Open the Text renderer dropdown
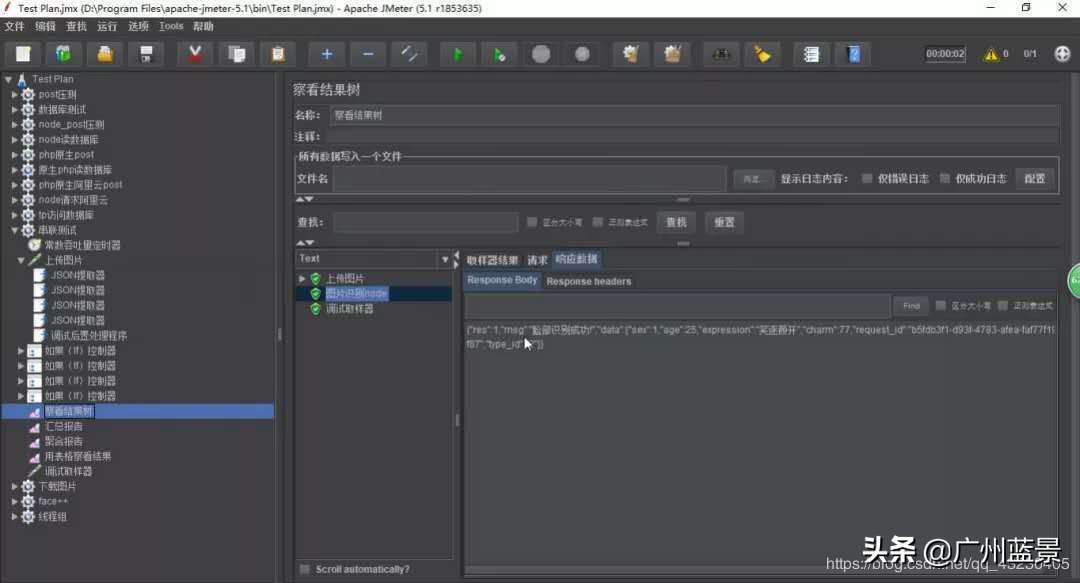The height and width of the screenshot is (583, 1080). click(x=445, y=259)
